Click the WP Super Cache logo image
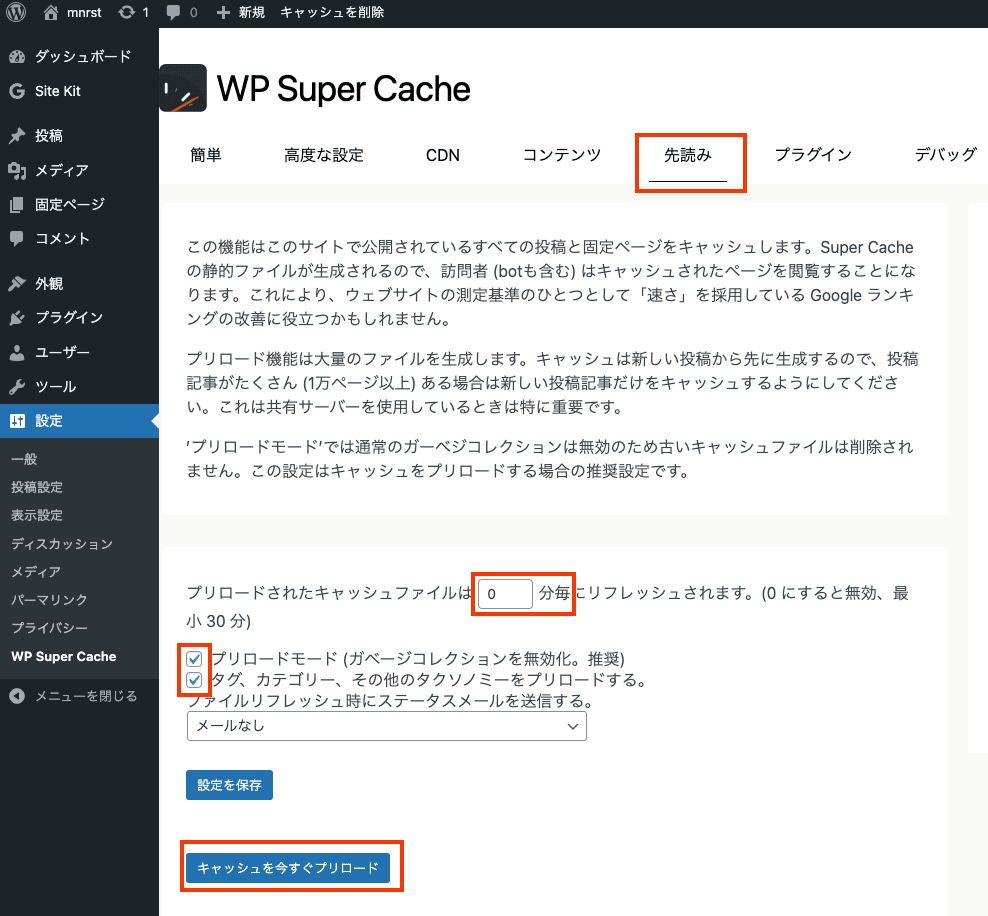This screenshot has width=988, height=916. pyautogui.click(x=183, y=88)
